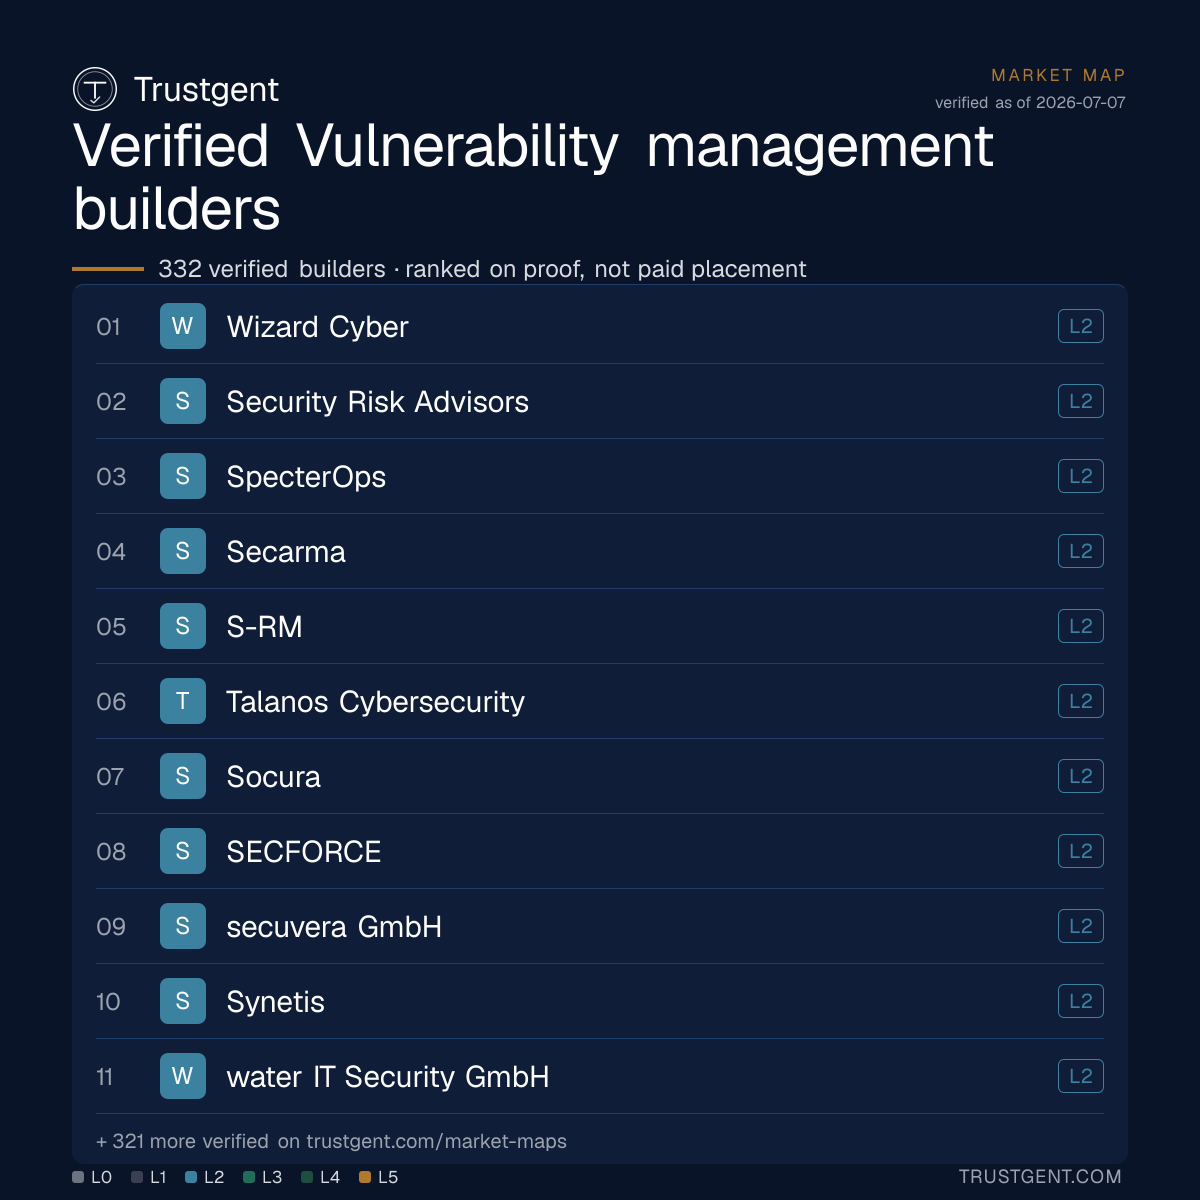Select the Talanos Cybersecurity name
This screenshot has height=1200, width=1200.
[375, 702]
